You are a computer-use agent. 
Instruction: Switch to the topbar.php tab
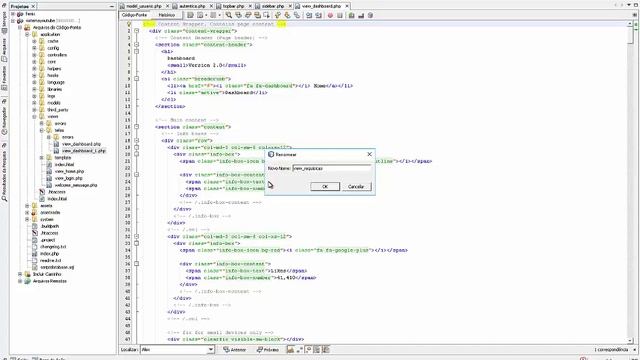point(234,6)
